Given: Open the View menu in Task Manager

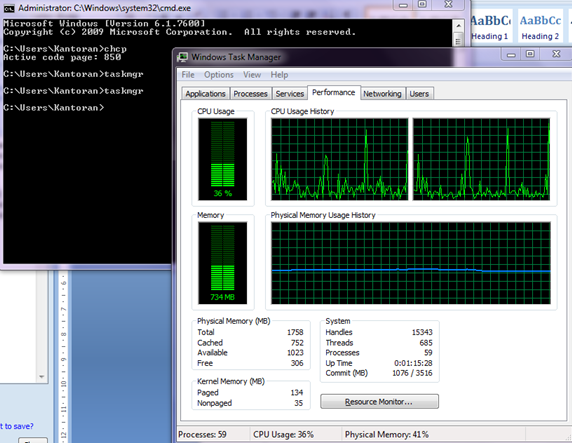Looking at the screenshot, I should [x=252, y=75].
